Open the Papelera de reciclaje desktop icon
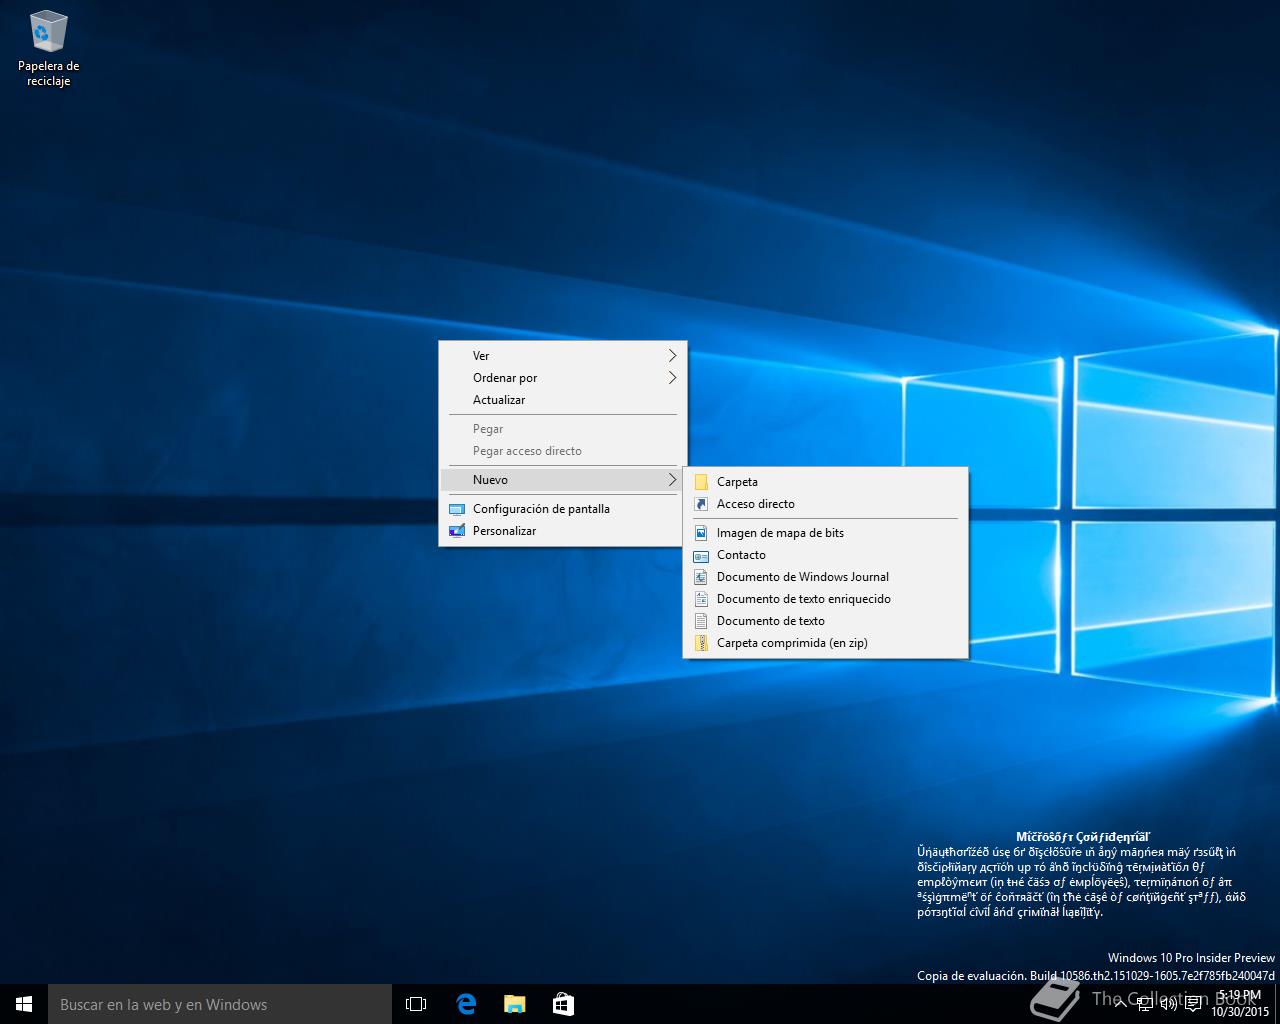1280x1024 pixels. 48,48
